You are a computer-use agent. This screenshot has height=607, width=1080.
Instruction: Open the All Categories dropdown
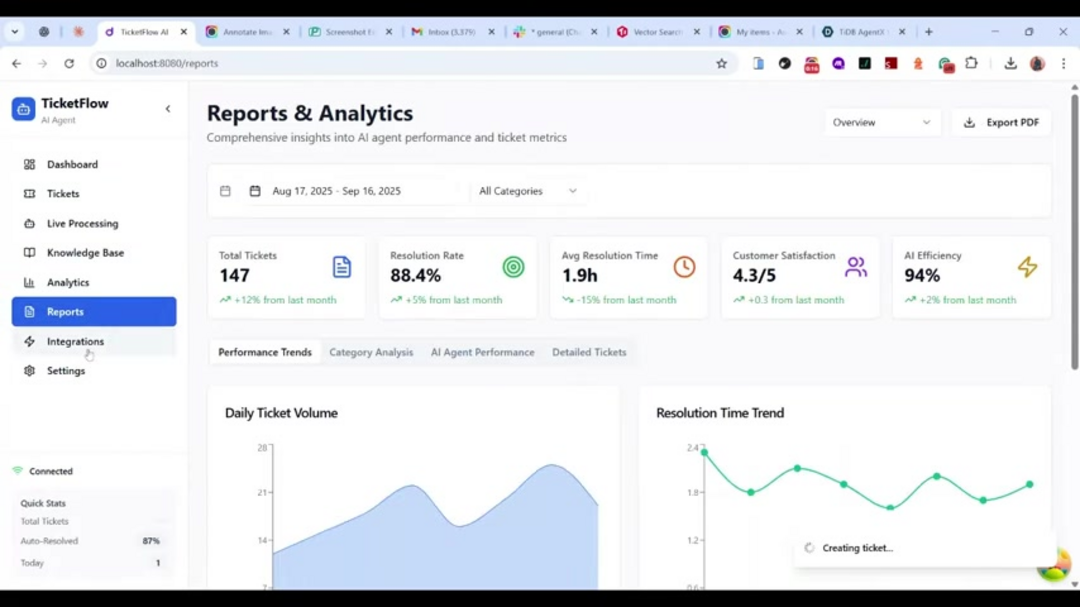tap(528, 190)
